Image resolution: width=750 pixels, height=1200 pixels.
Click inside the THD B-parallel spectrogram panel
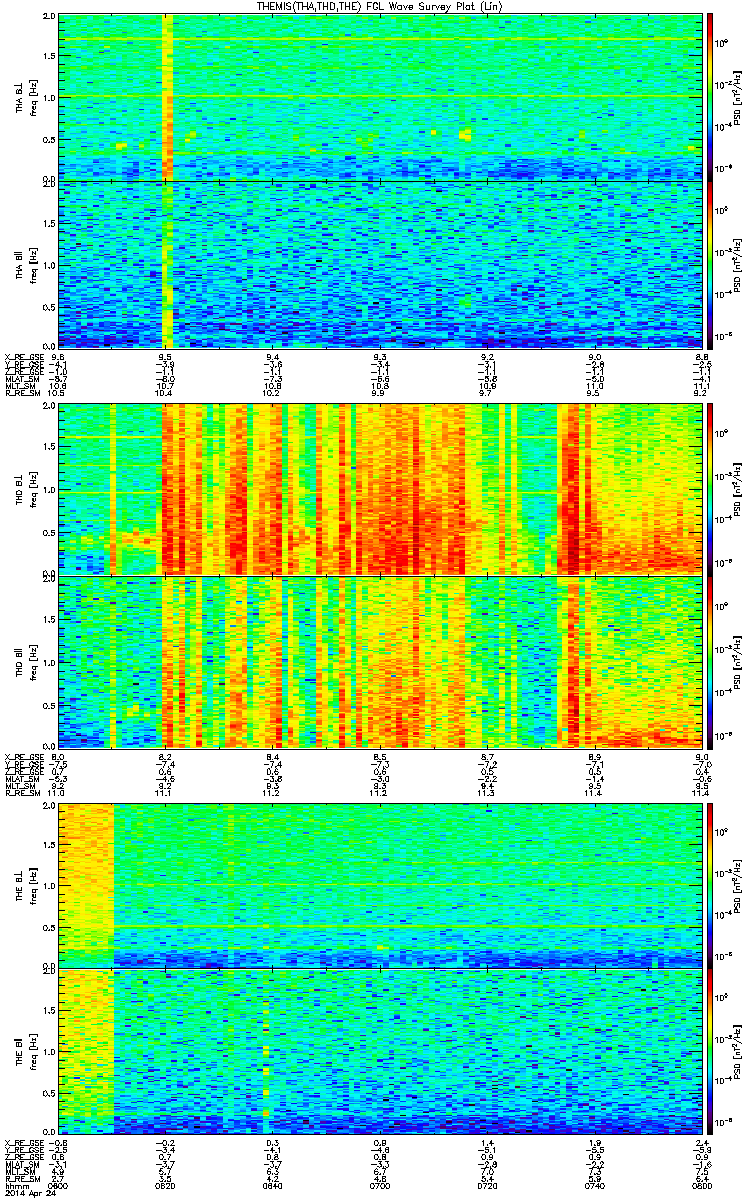[x=380, y=661]
